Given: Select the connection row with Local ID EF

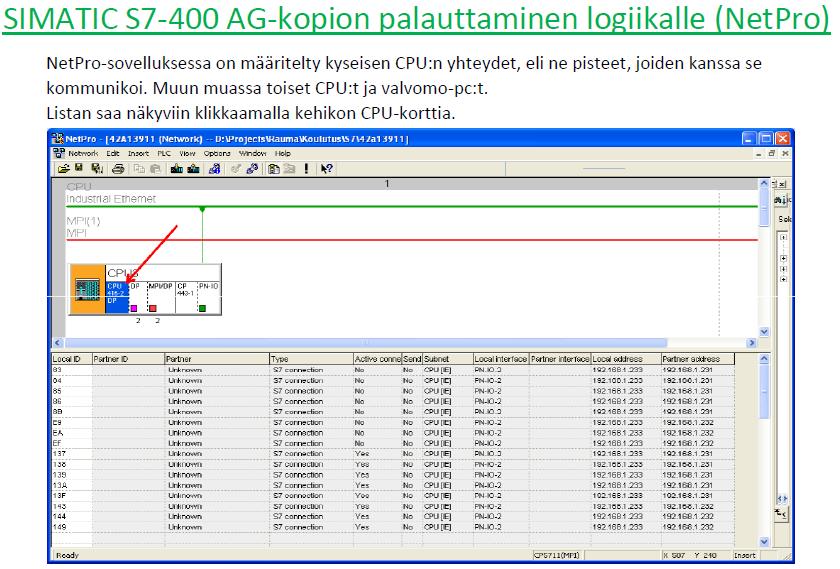Looking at the screenshot, I should coord(393,443).
